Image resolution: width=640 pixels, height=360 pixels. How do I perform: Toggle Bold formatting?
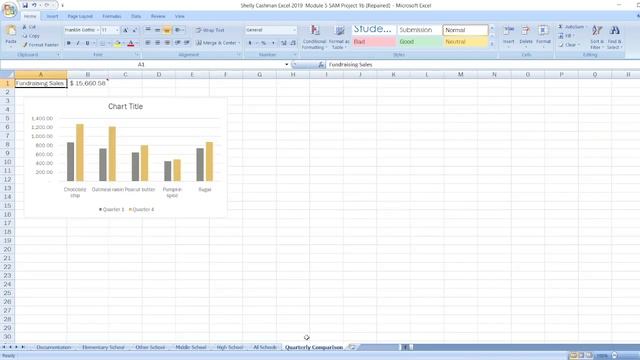[69, 43]
